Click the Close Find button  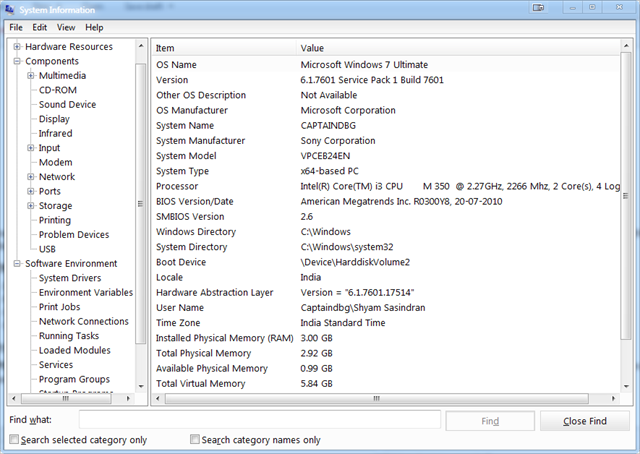pos(585,421)
